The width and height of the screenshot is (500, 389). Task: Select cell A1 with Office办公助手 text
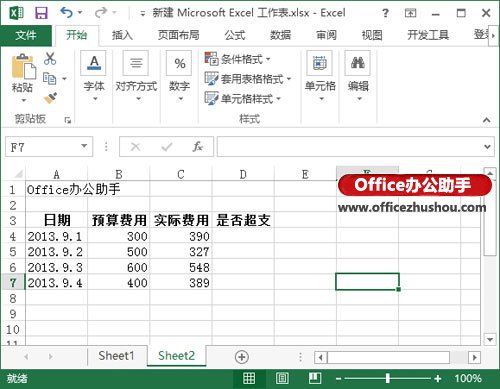(56, 189)
